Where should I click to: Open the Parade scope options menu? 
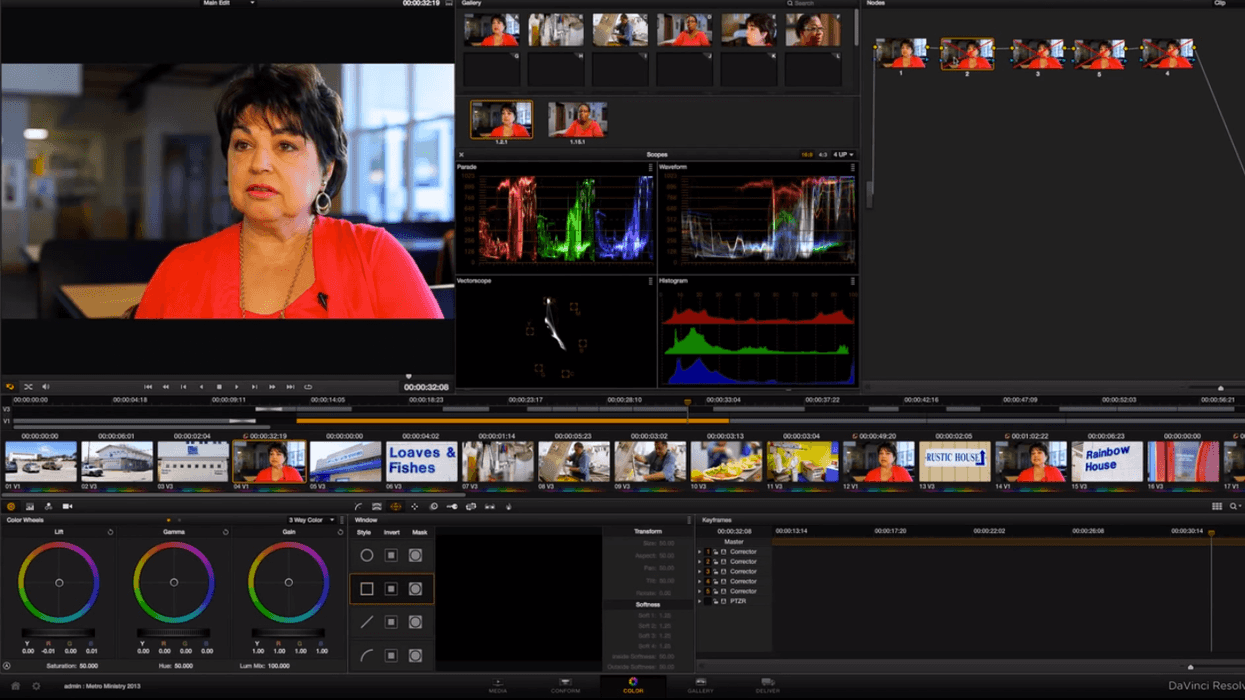click(x=650, y=168)
